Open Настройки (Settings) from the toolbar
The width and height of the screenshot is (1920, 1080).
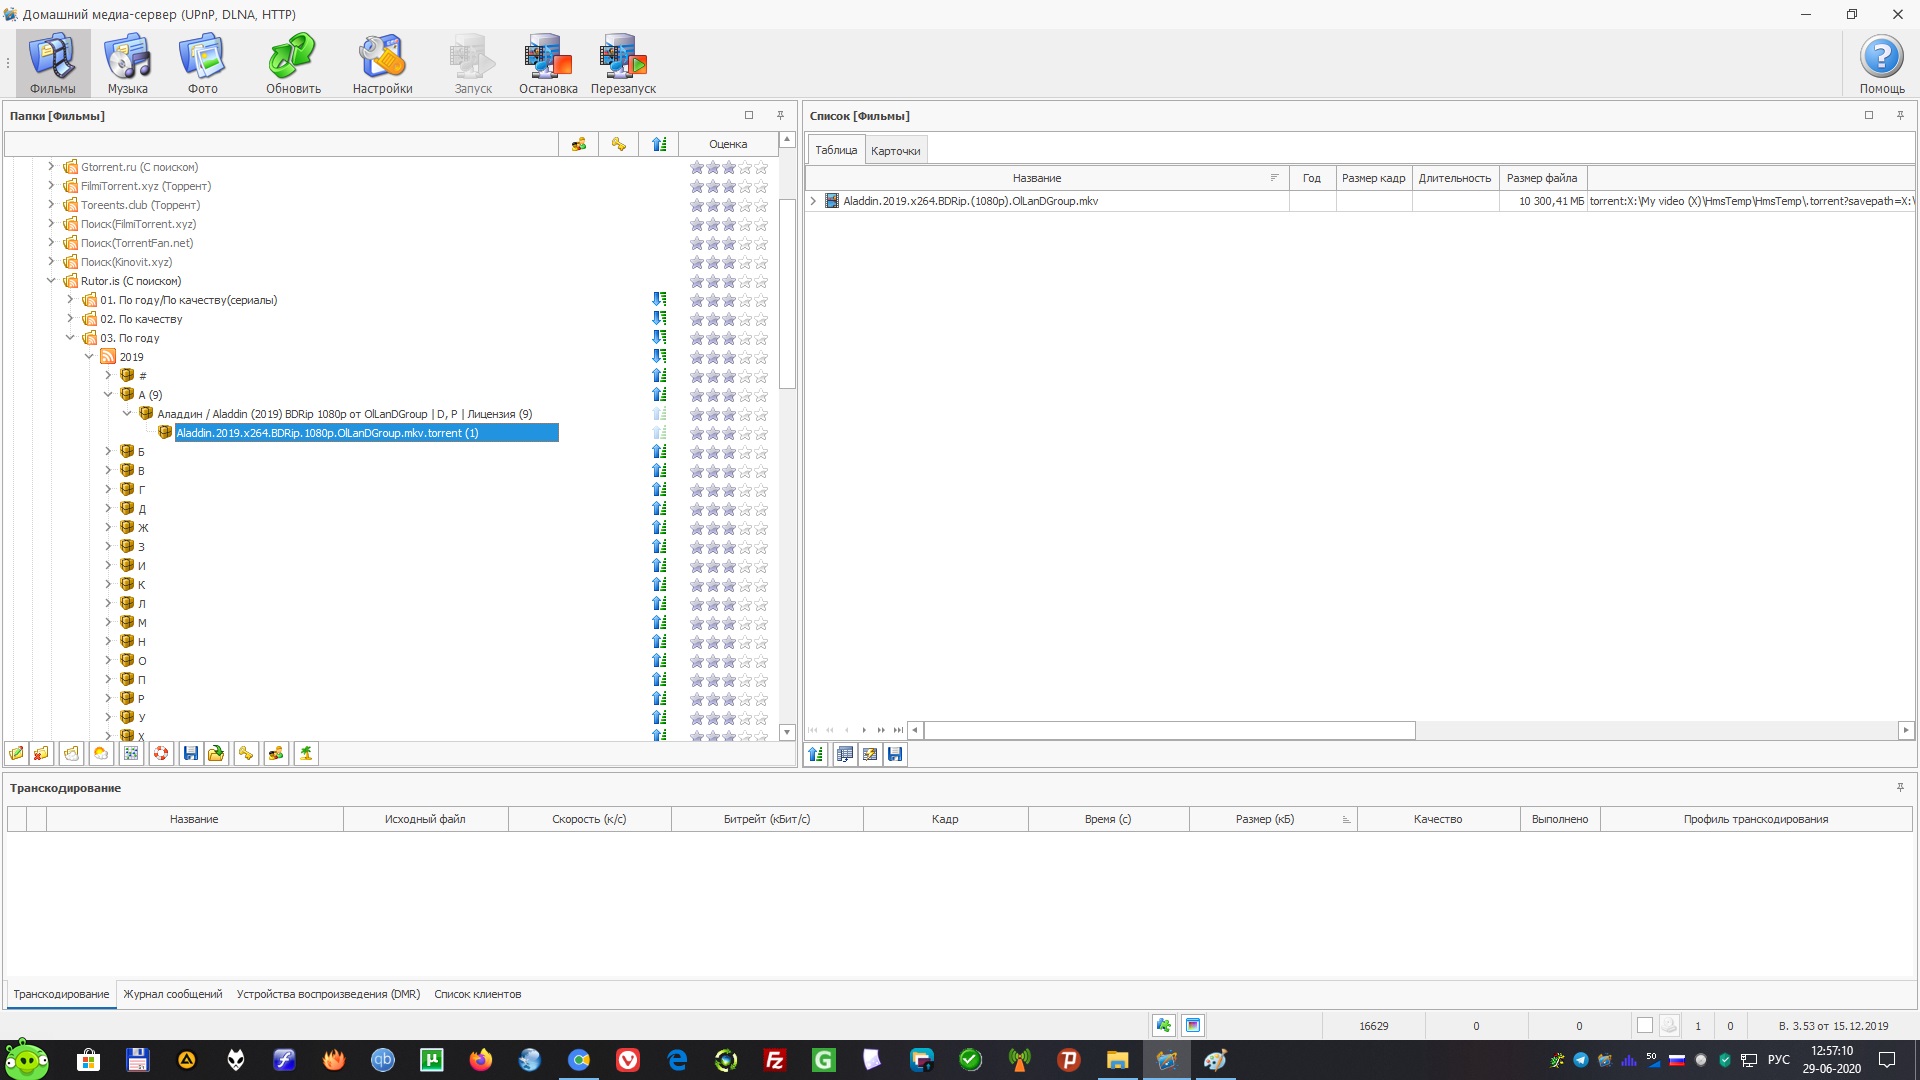tap(382, 63)
